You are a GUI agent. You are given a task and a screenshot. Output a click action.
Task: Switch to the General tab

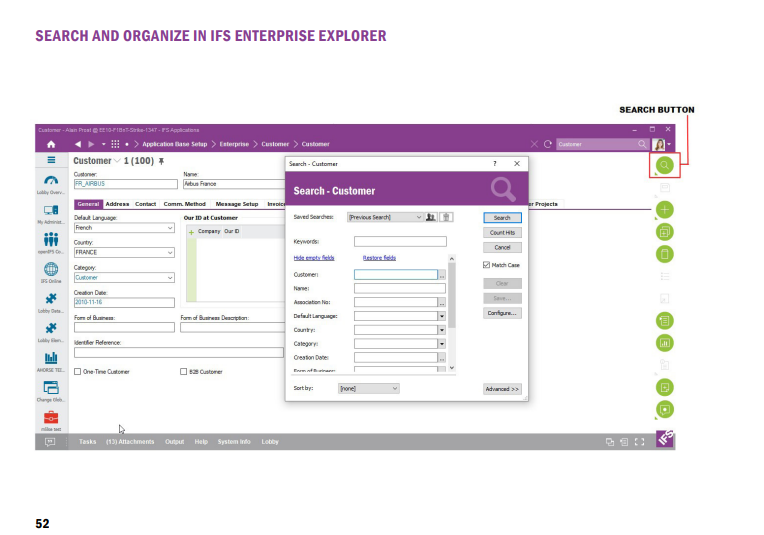click(88, 204)
